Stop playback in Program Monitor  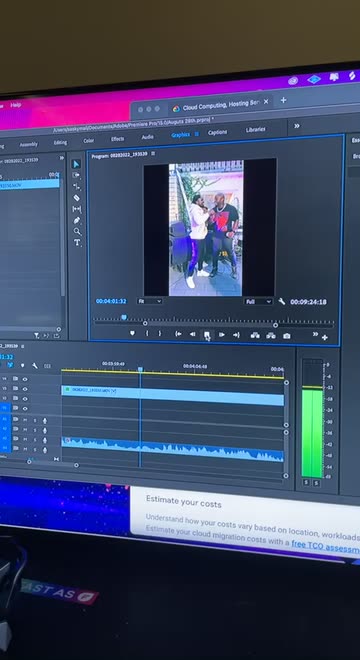pos(207,335)
